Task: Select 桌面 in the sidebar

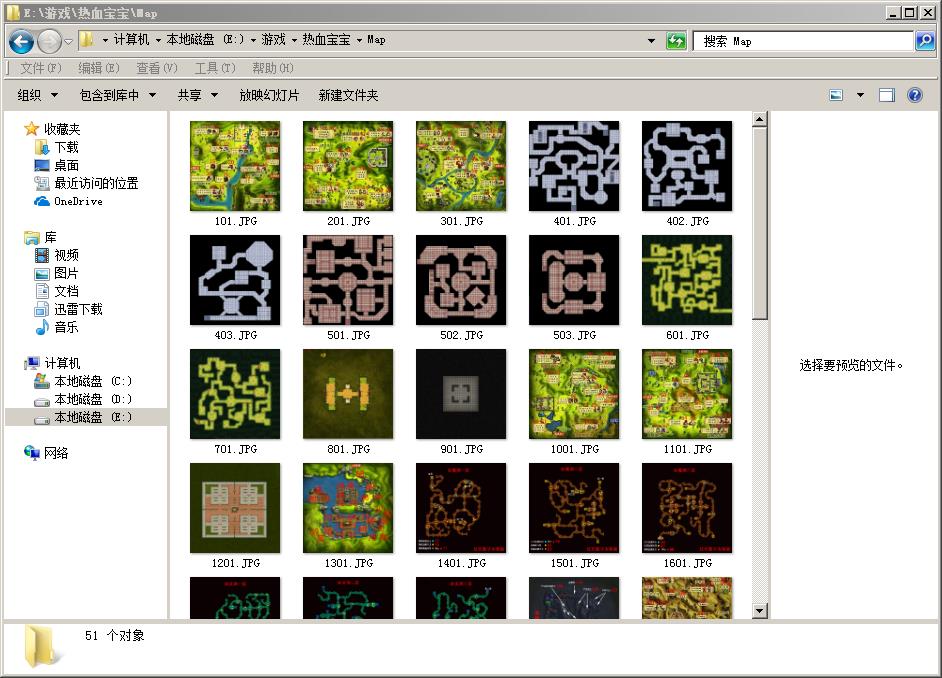Action: pos(66,165)
